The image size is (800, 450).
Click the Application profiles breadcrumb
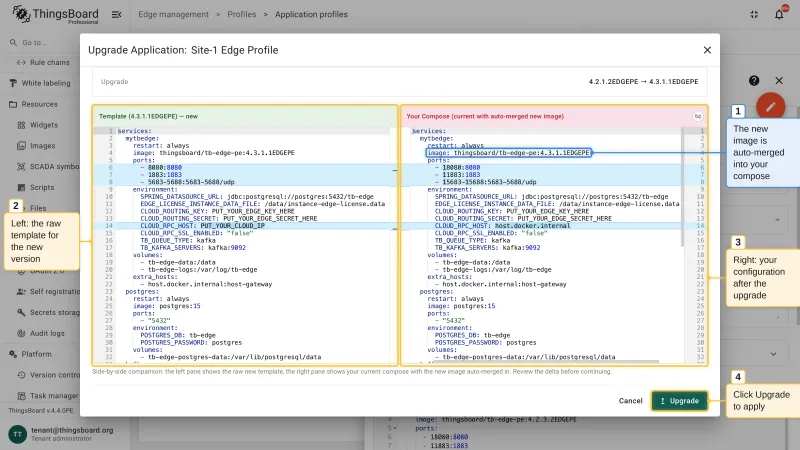coord(311,14)
